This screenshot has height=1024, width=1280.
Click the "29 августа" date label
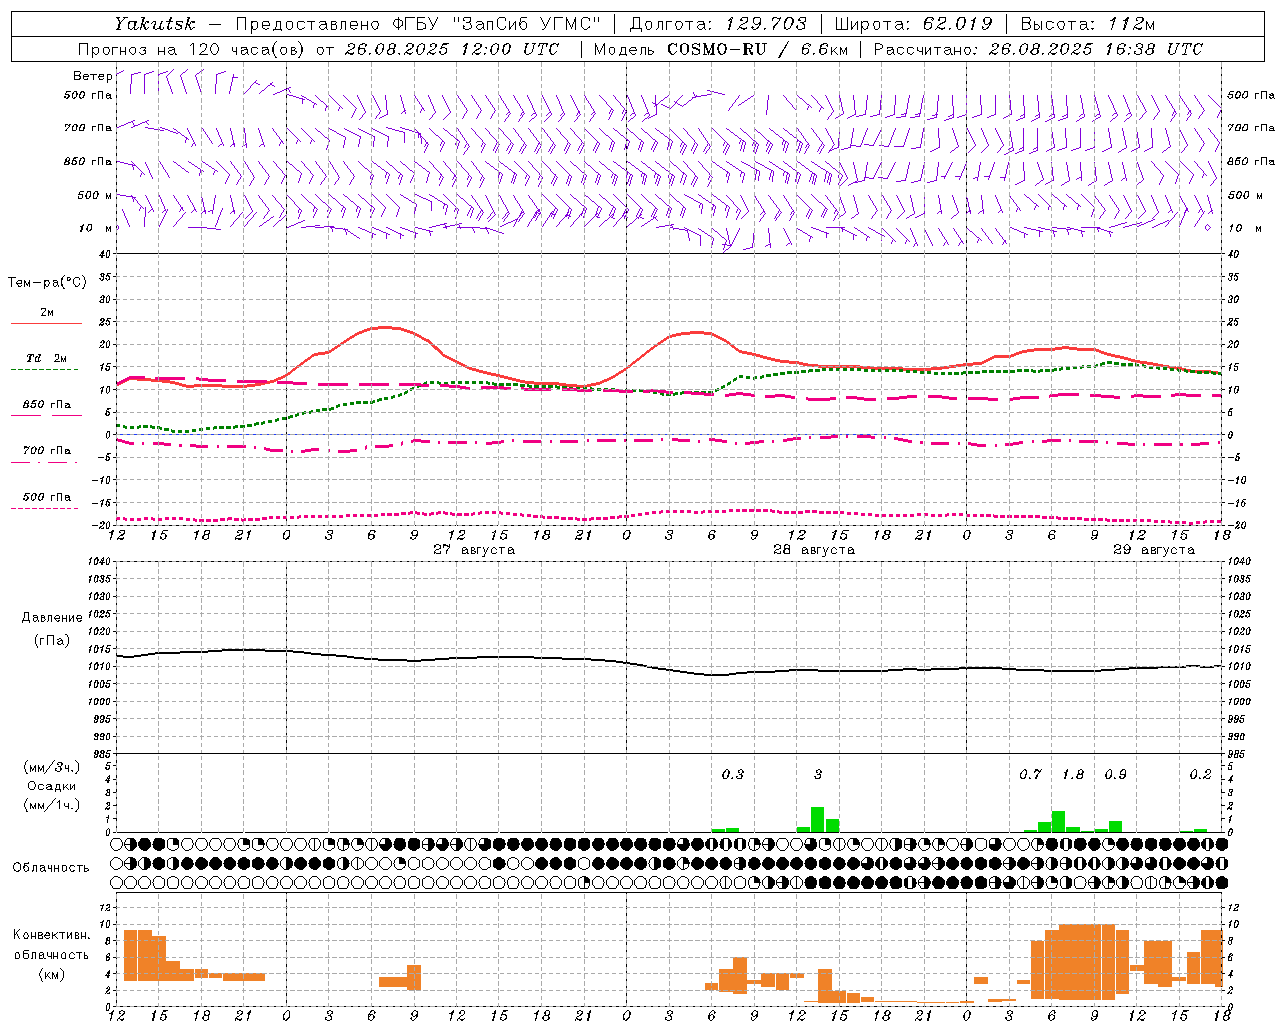coord(1153,550)
